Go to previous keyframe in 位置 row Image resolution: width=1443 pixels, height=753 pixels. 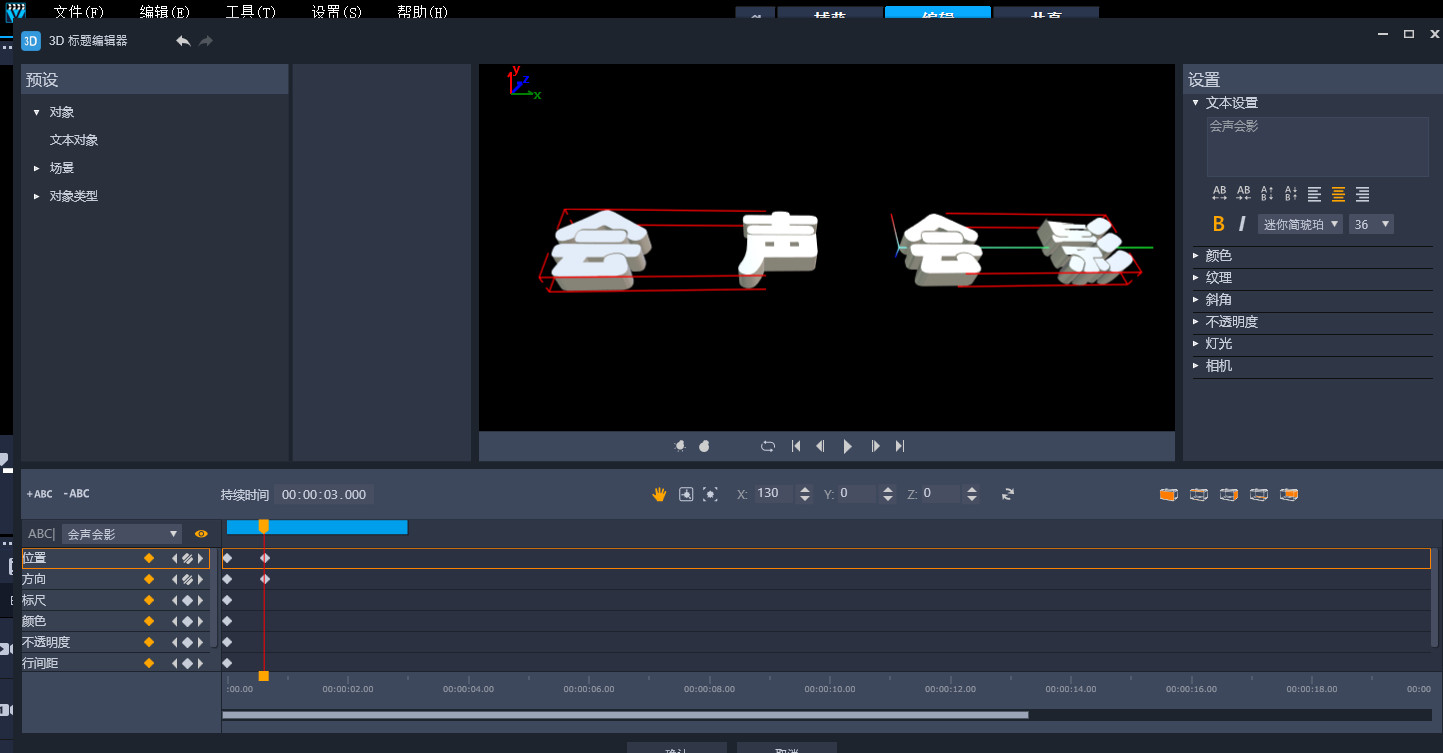pyautogui.click(x=175, y=558)
